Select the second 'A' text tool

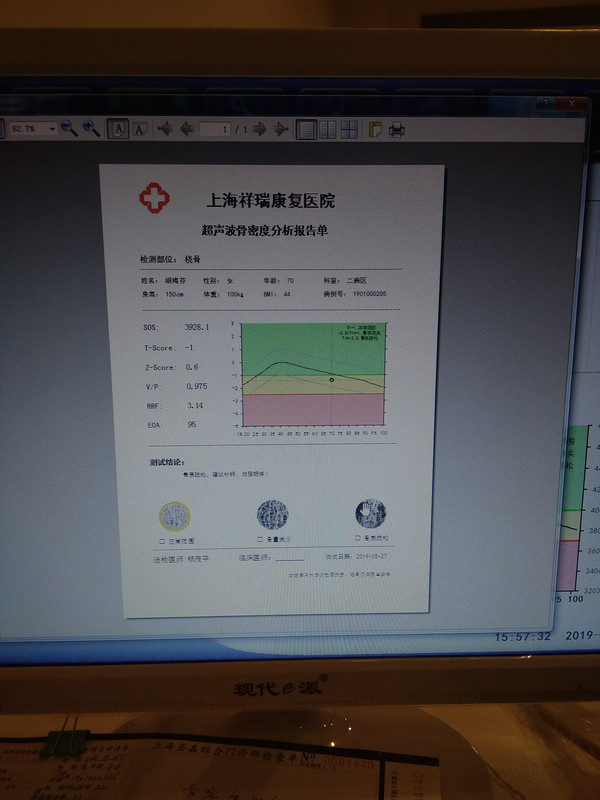point(140,129)
